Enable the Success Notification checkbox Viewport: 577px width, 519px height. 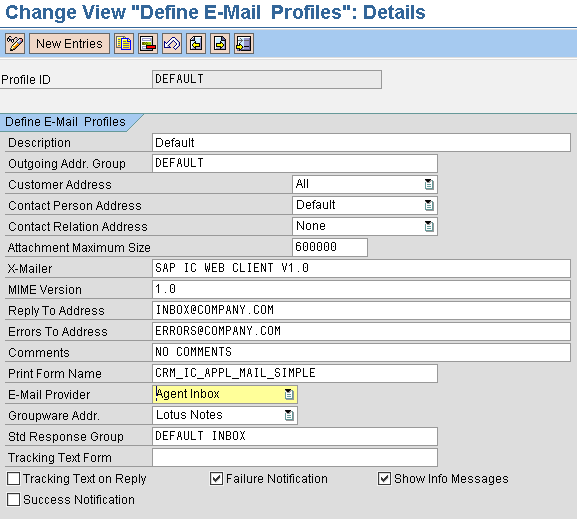(14, 499)
